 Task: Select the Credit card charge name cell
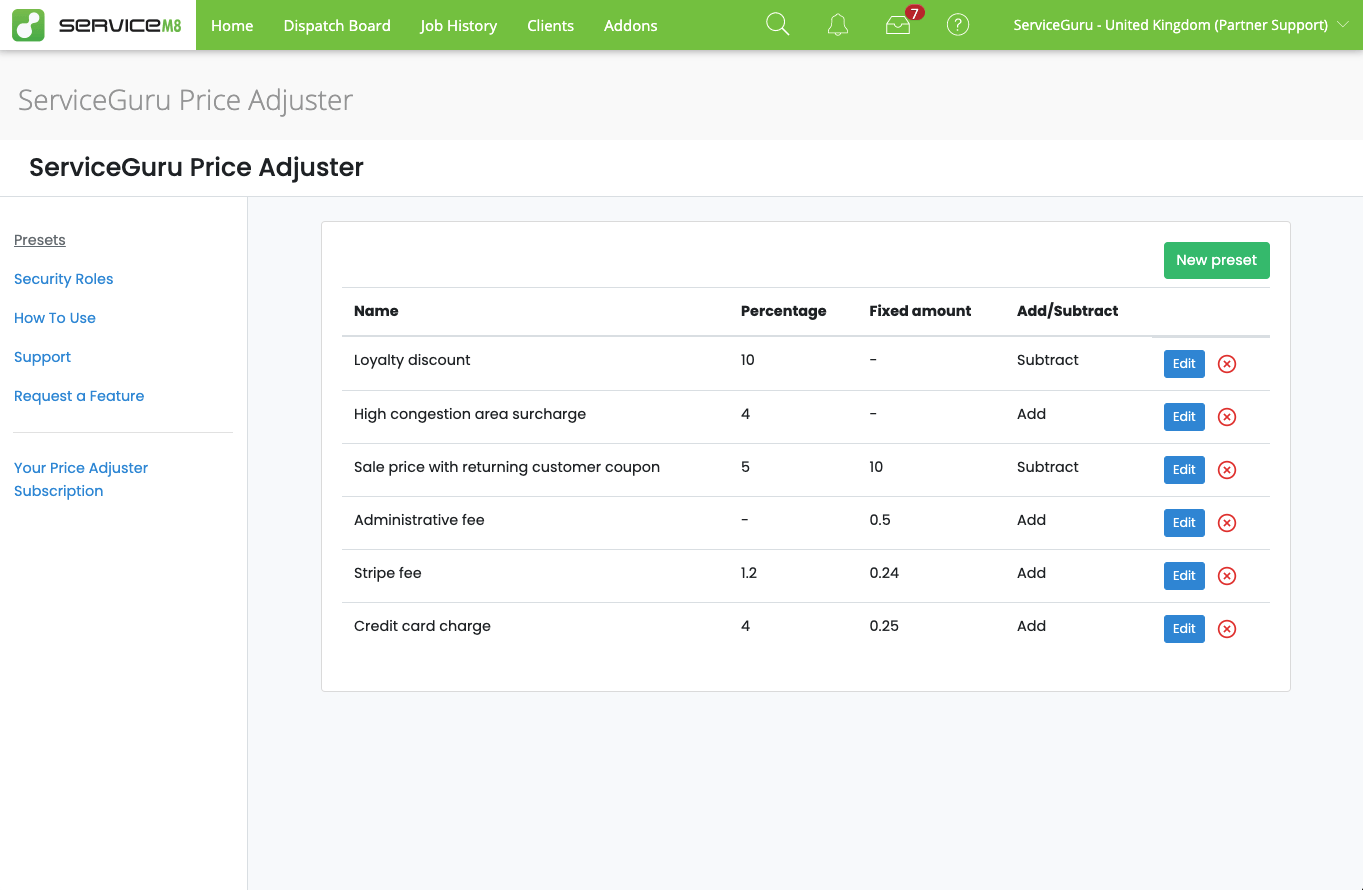[422, 626]
